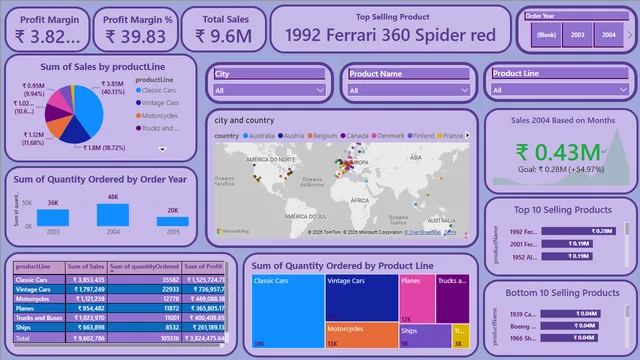Image resolution: width=640 pixels, height=360 pixels.
Task: Click the Profit Margin card value
Action: pyautogui.click(x=47, y=37)
